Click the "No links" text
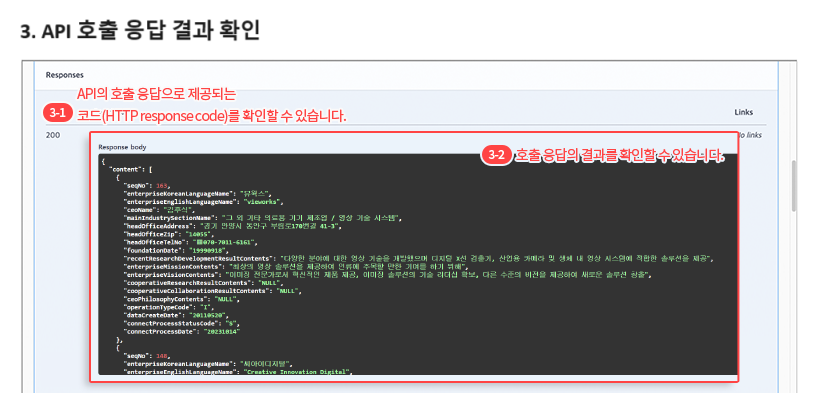This screenshot has width=820, height=393. pyautogui.click(x=750, y=135)
